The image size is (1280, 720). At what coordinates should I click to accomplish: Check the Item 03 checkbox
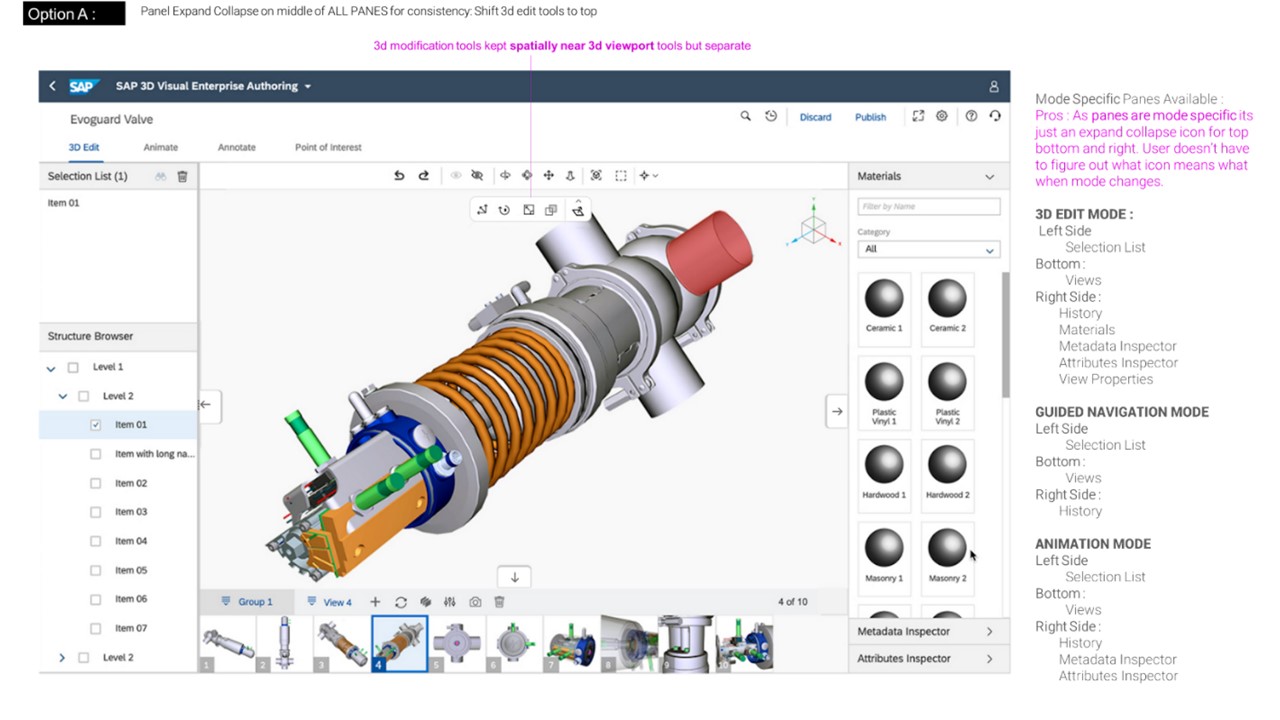[96, 512]
